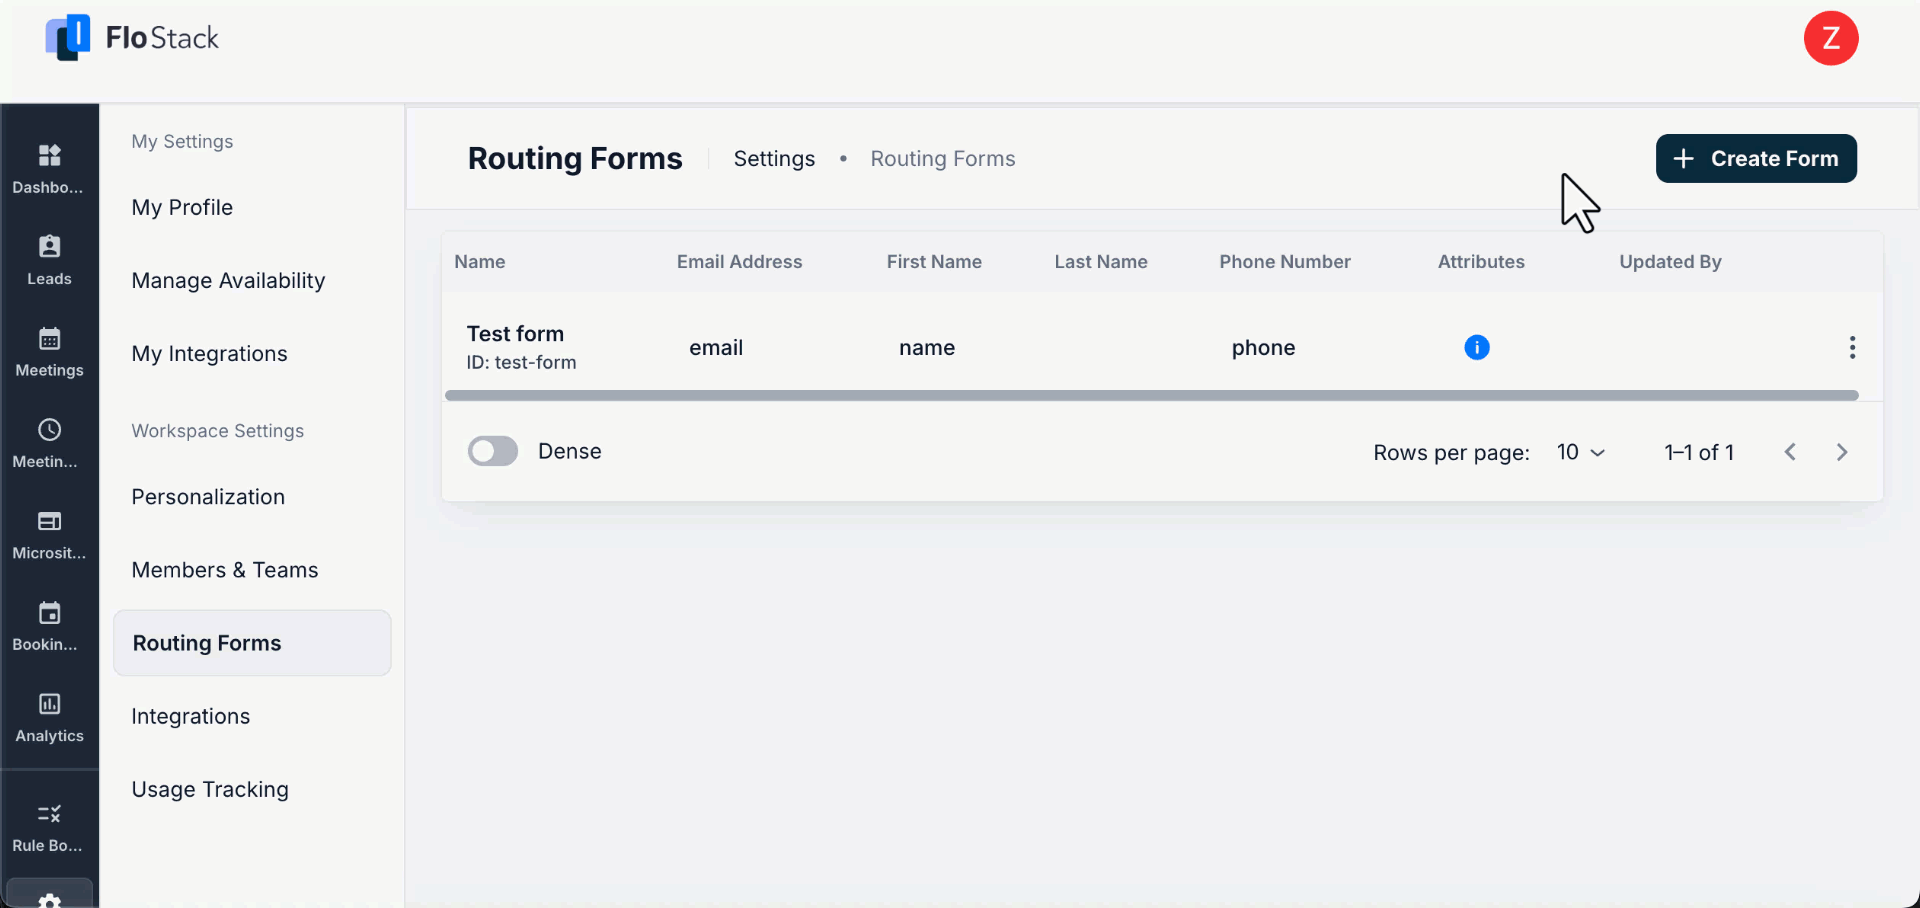Click the attributes info icon on Test form
This screenshot has width=1920, height=908.
(x=1478, y=347)
